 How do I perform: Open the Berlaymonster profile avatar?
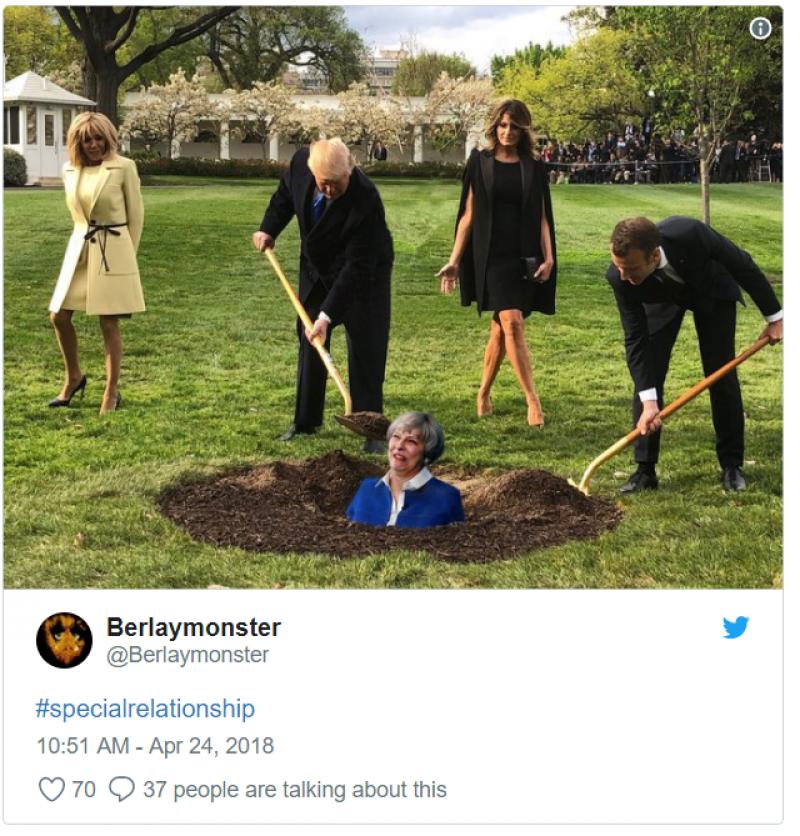pos(64,640)
